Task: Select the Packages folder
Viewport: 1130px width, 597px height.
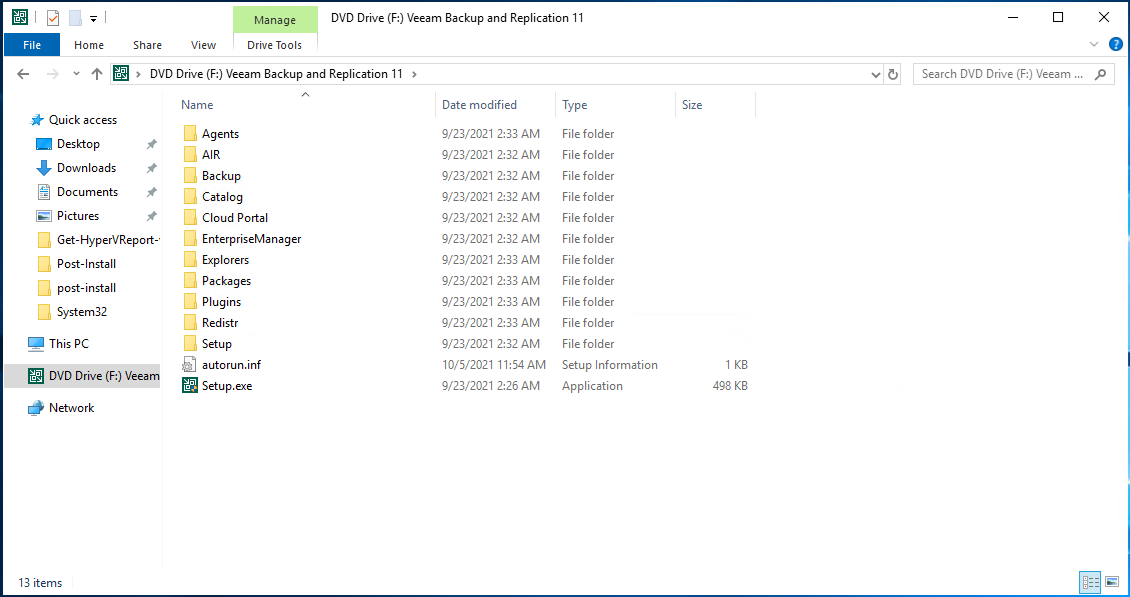Action: 226,280
